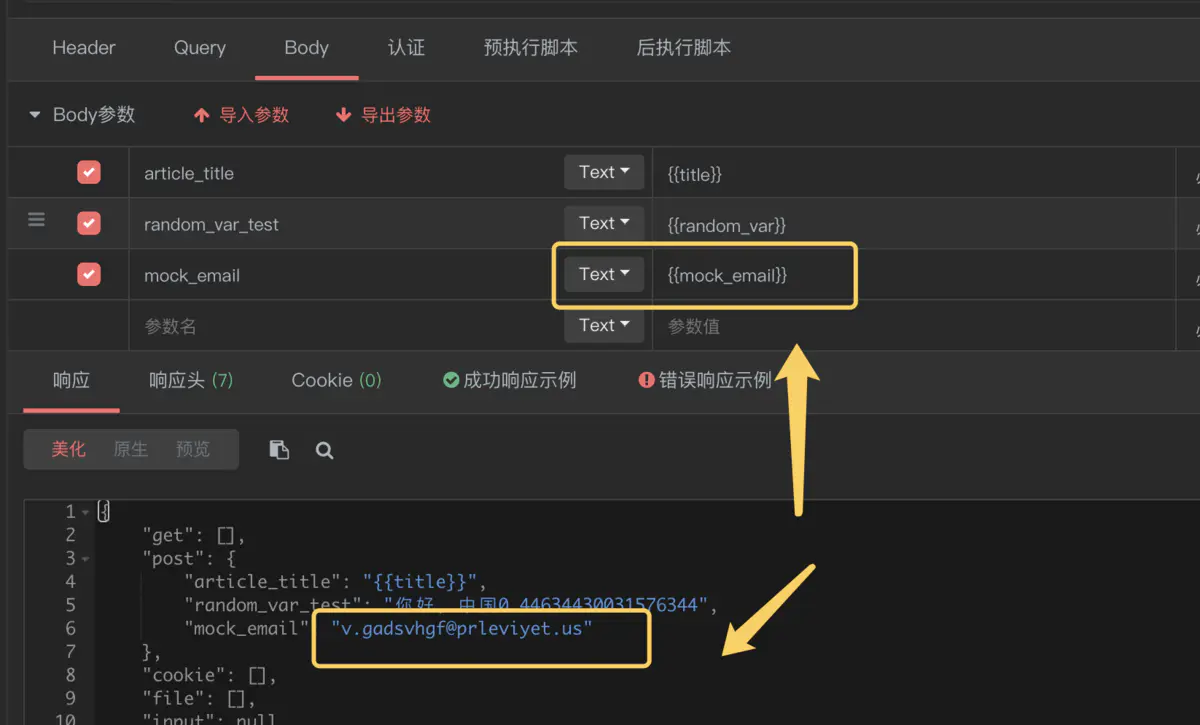Open the Text type dropdown for article_title
1200x725 pixels.
(x=604, y=172)
